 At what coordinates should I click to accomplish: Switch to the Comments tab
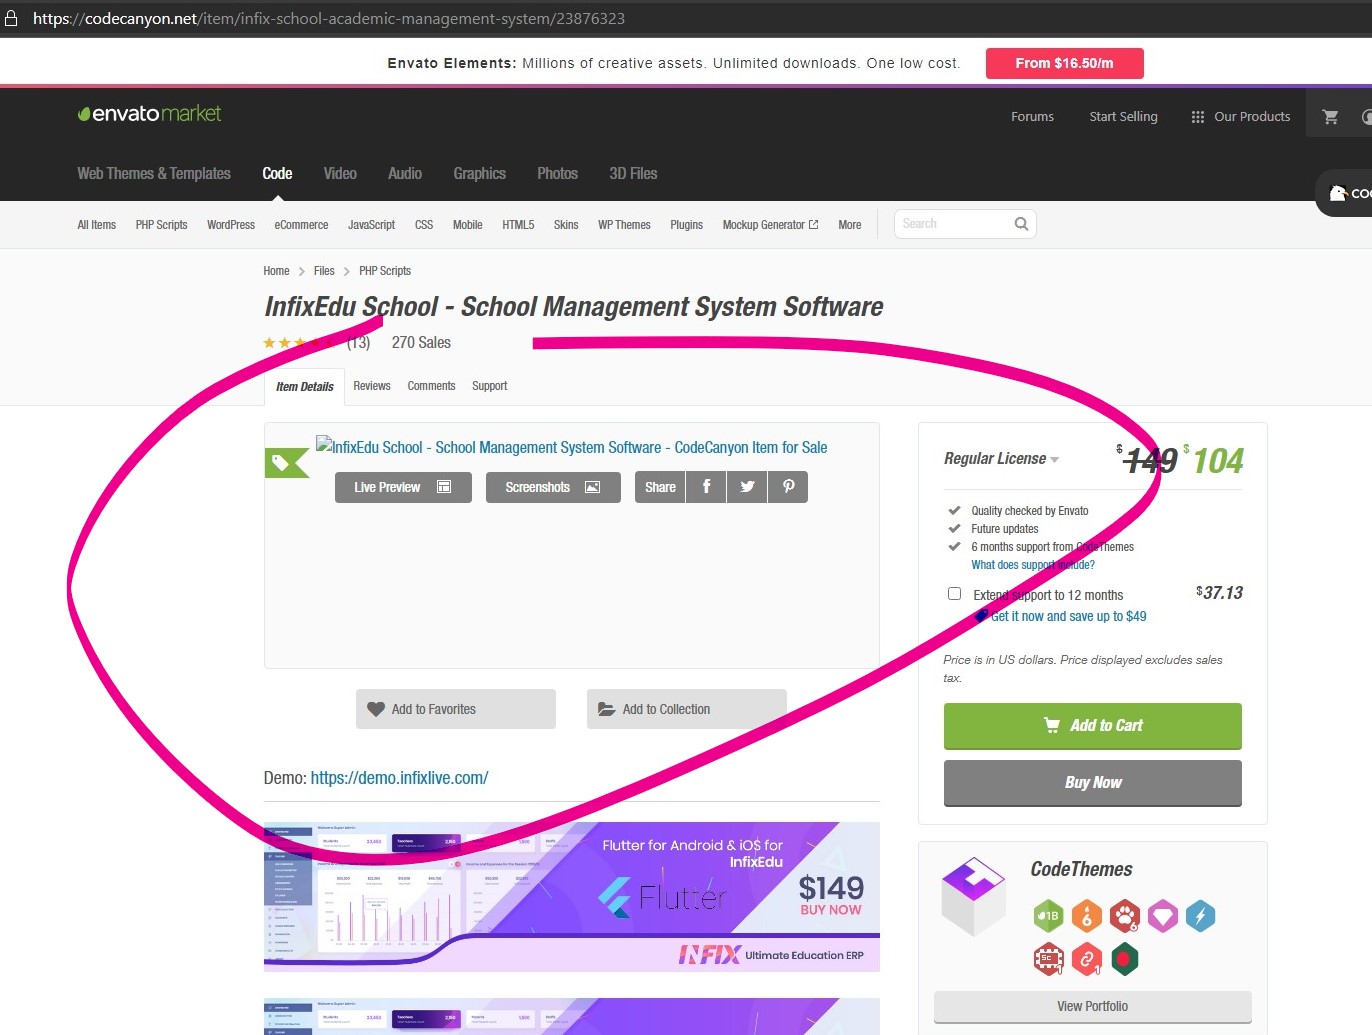(x=431, y=386)
